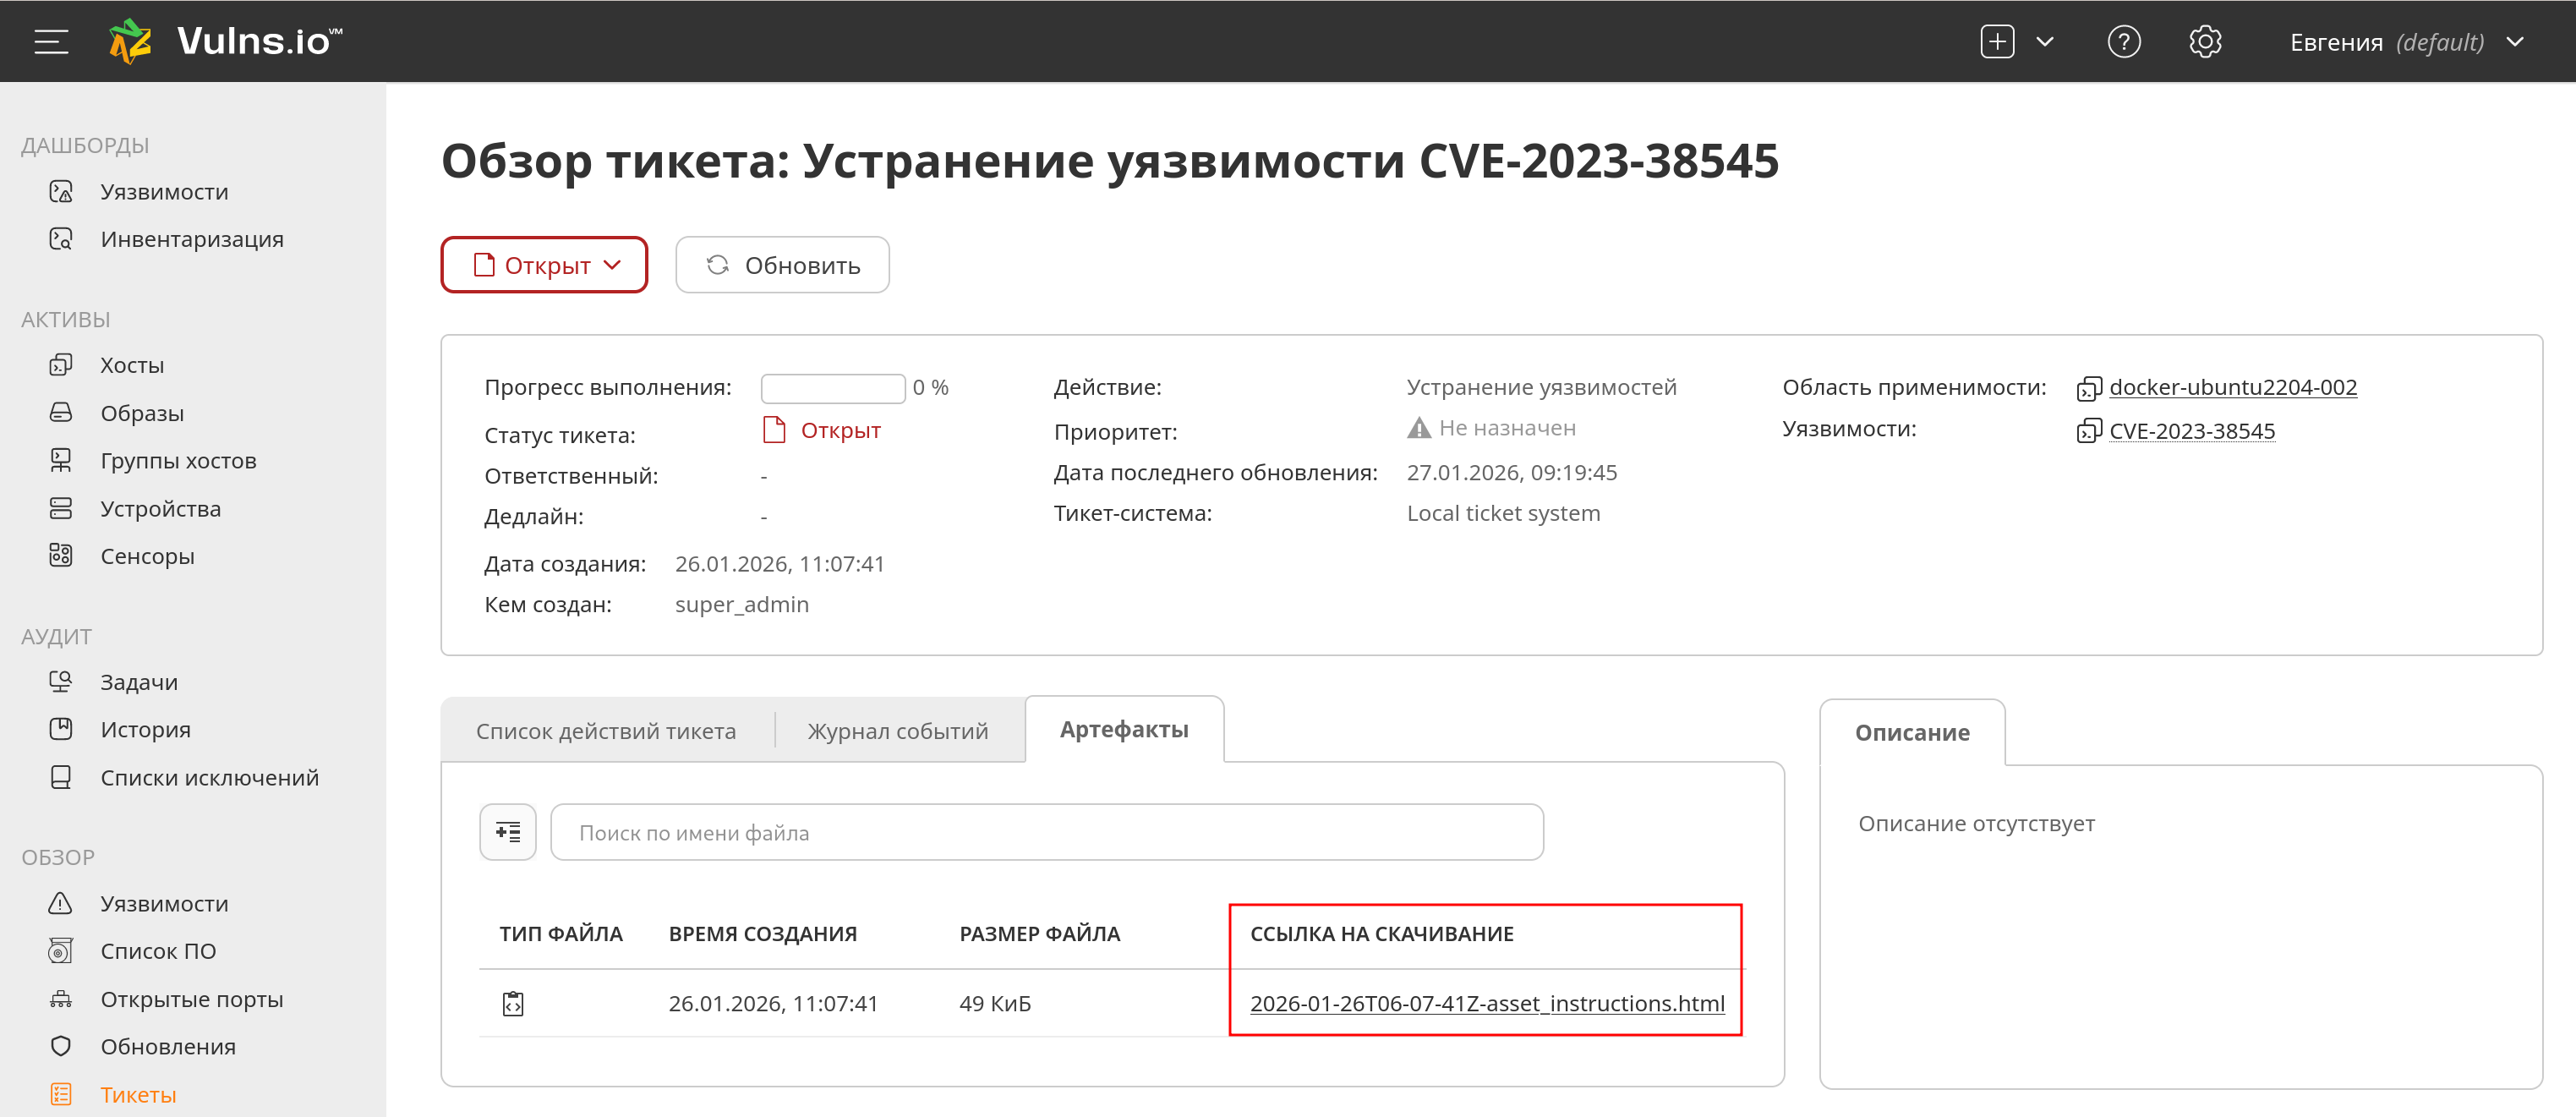Image resolution: width=2576 pixels, height=1117 pixels.
Task: Open settings with the gear icon
Action: pos(2204,42)
